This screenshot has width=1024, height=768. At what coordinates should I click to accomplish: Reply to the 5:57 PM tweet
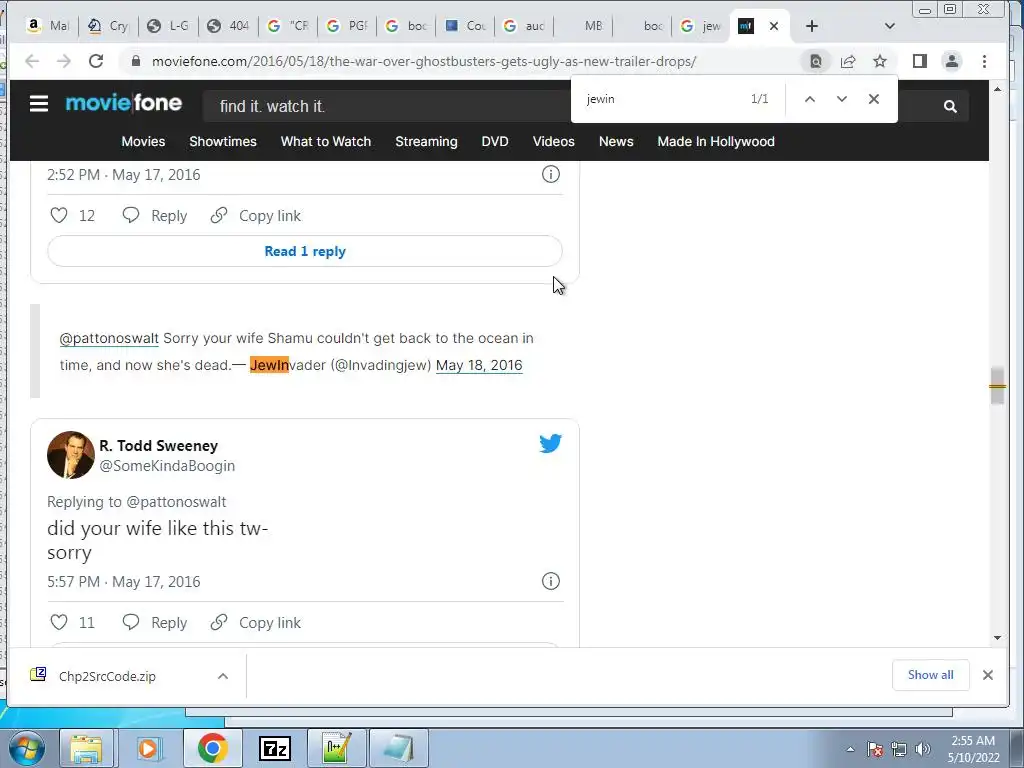pos(155,622)
